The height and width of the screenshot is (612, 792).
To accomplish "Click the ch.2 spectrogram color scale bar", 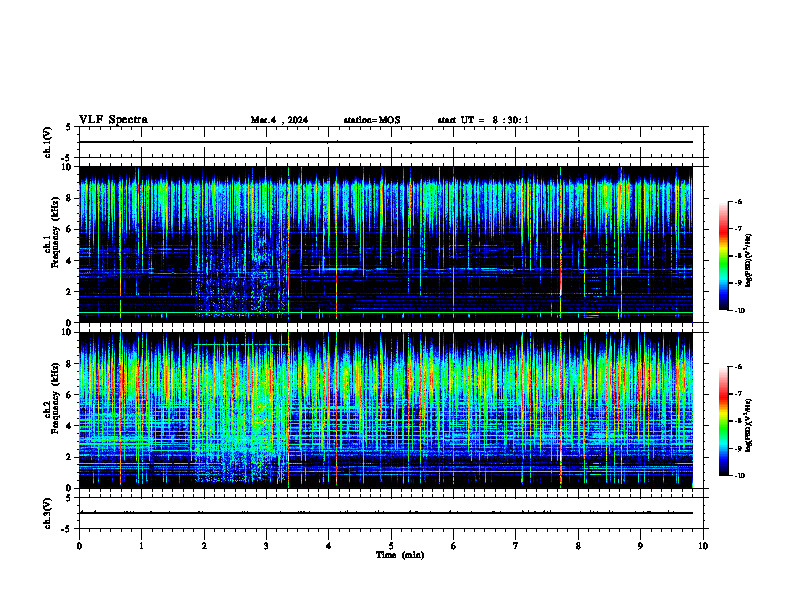I will (723, 421).
